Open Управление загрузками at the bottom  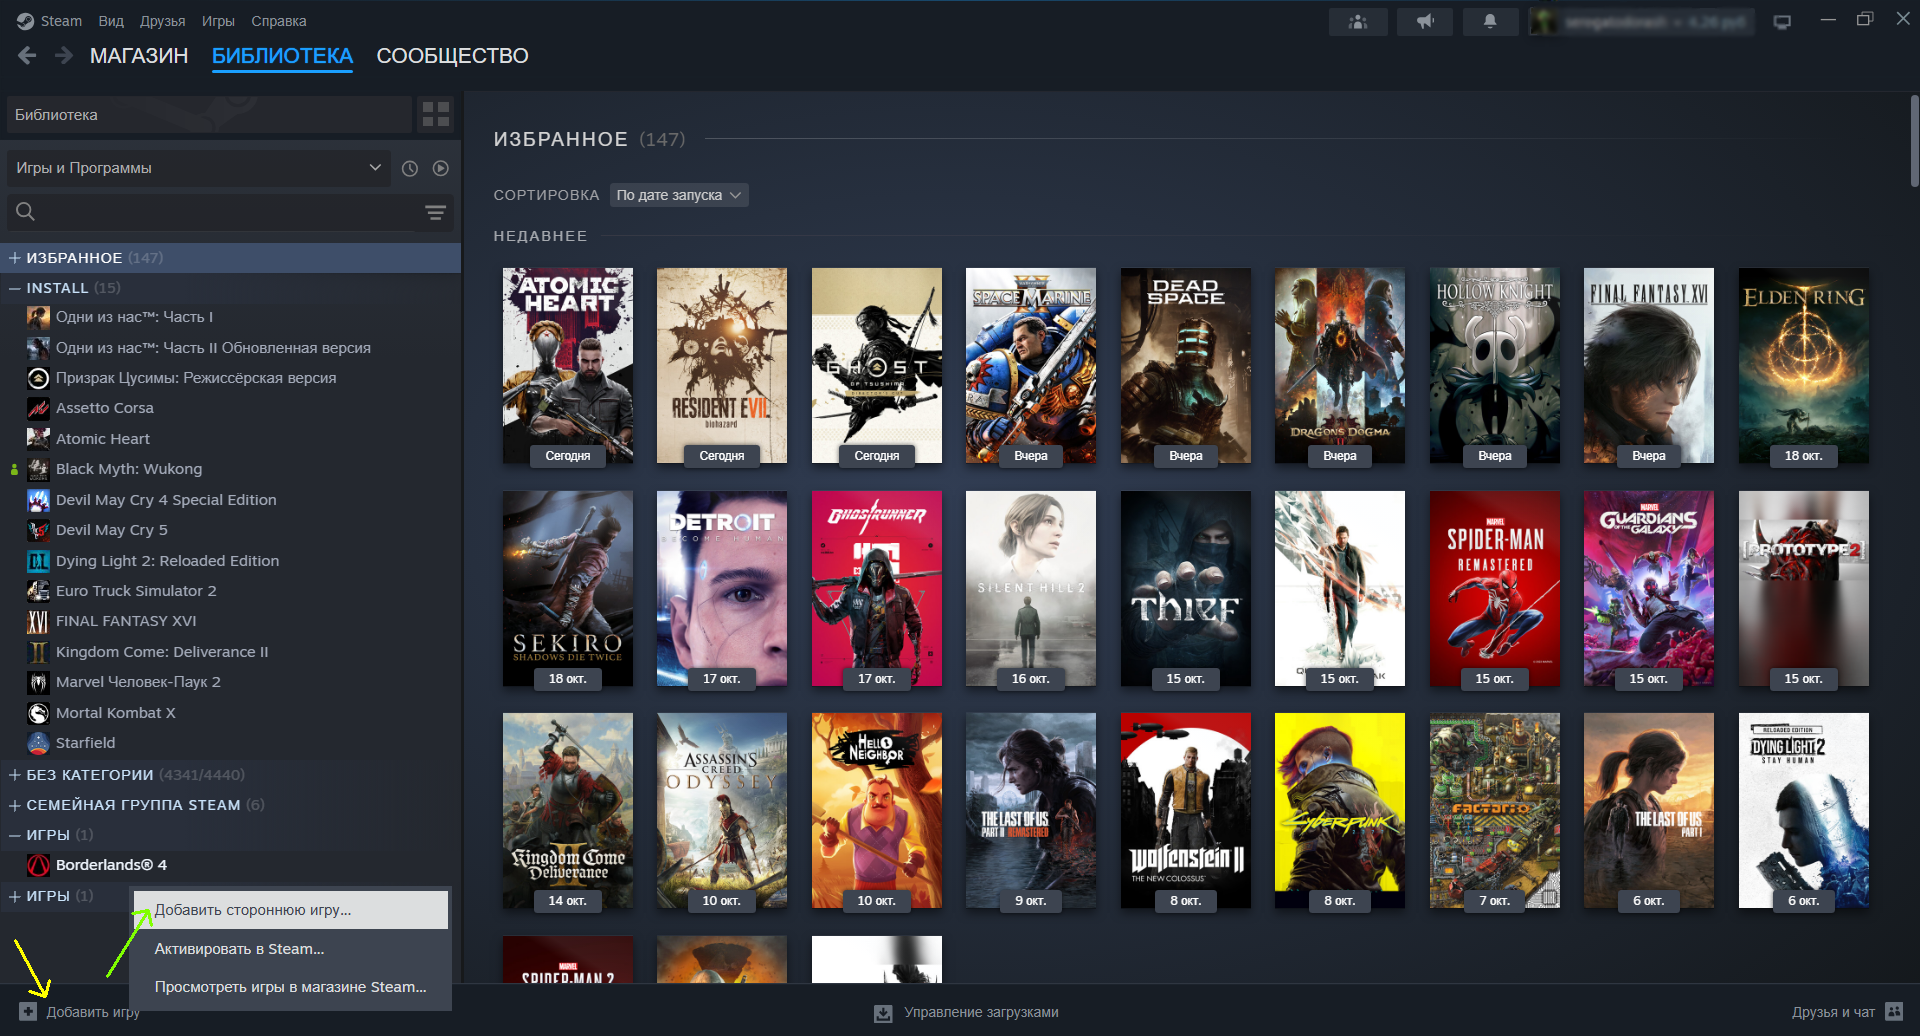[x=966, y=1012]
